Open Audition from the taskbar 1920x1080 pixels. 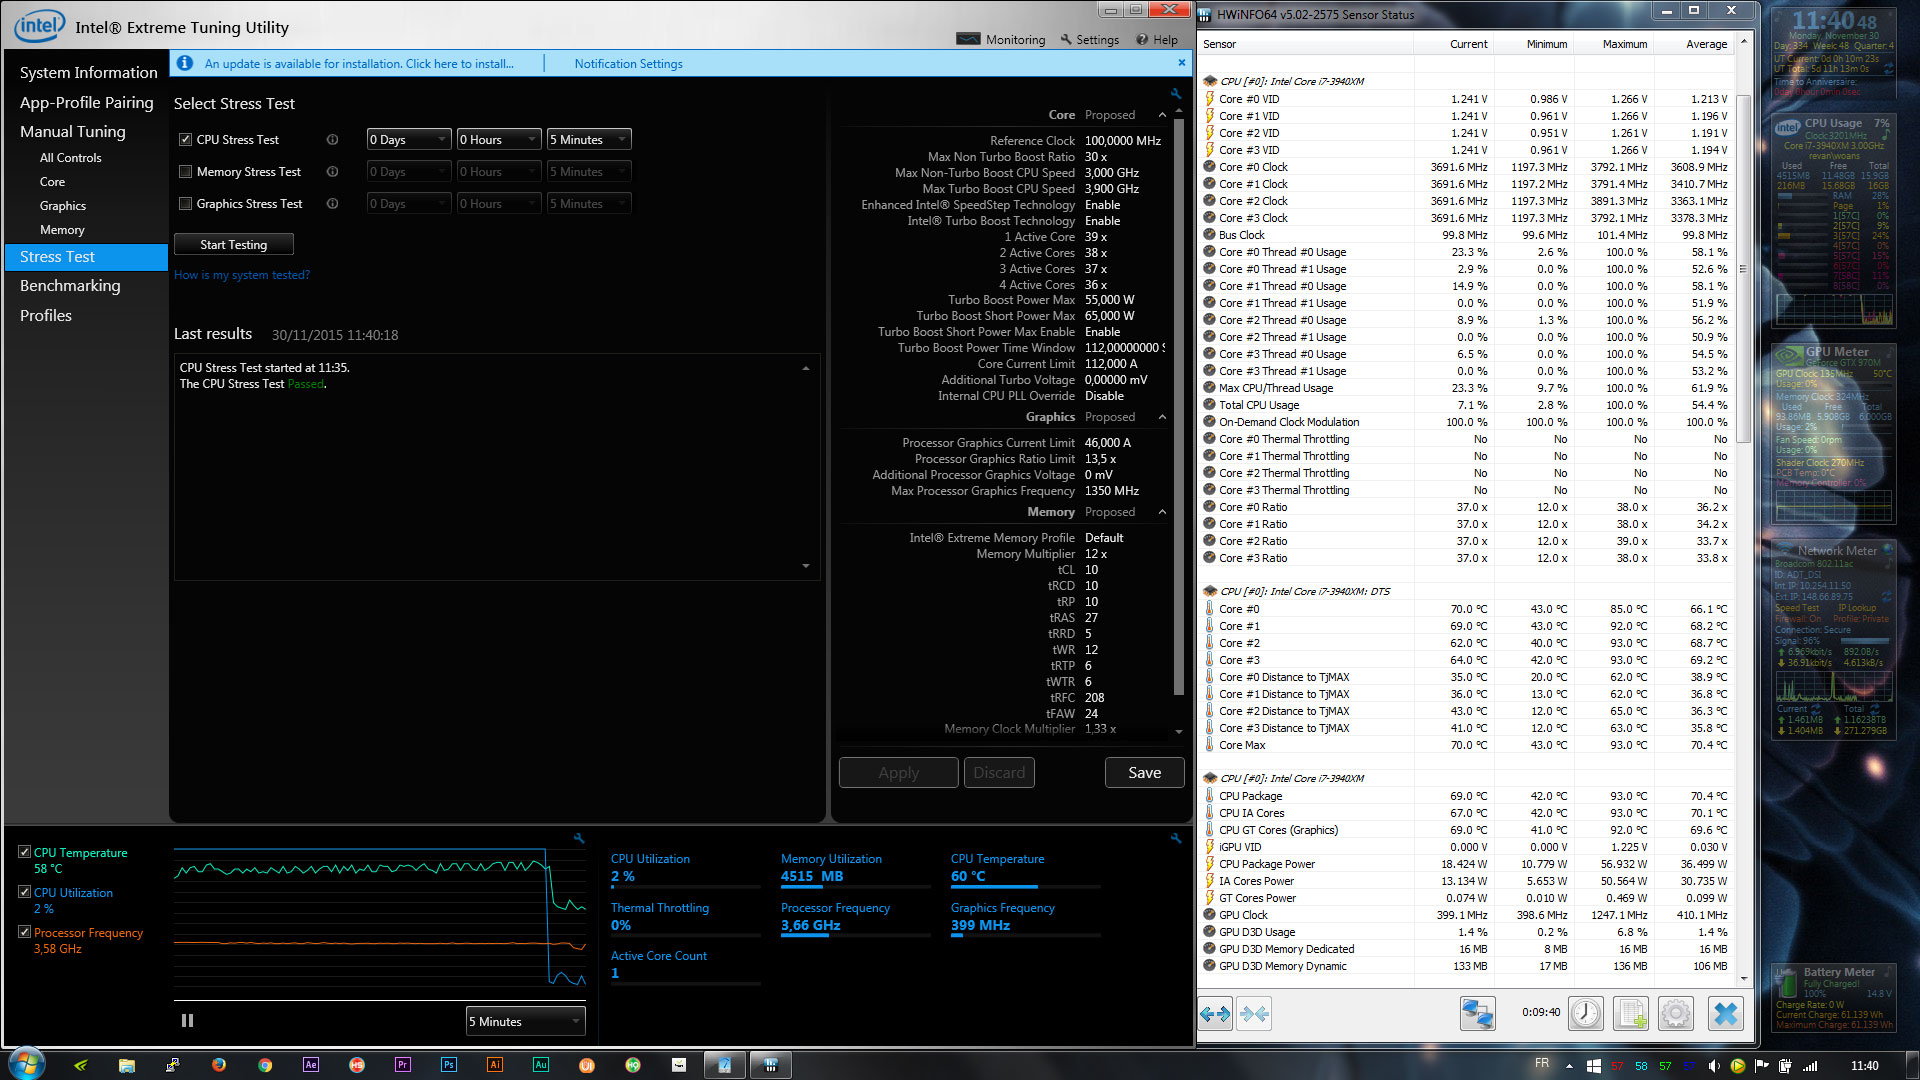pyautogui.click(x=541, y=1065)
